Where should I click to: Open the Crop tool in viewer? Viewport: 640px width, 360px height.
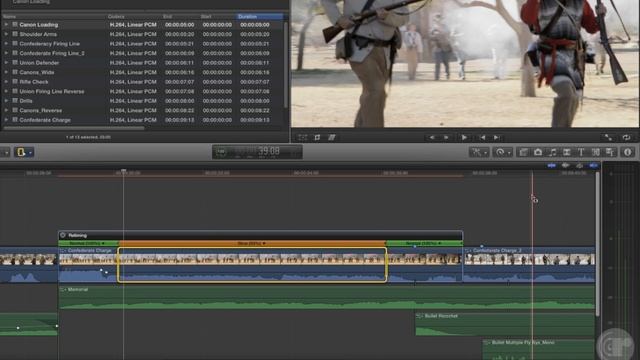pos(317,138)
